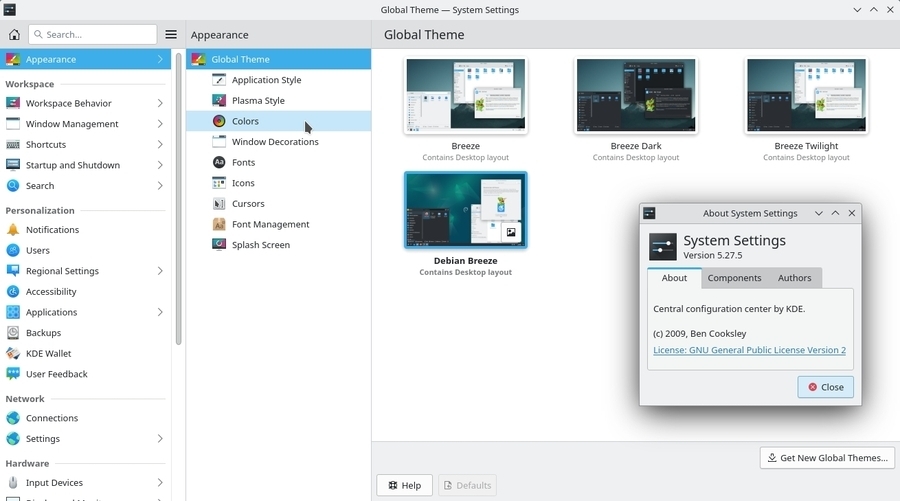This screenshot has width=900, height=501.
Task: Open the network Connections icon
Action: pyautogui.click(x=13, y=418)
